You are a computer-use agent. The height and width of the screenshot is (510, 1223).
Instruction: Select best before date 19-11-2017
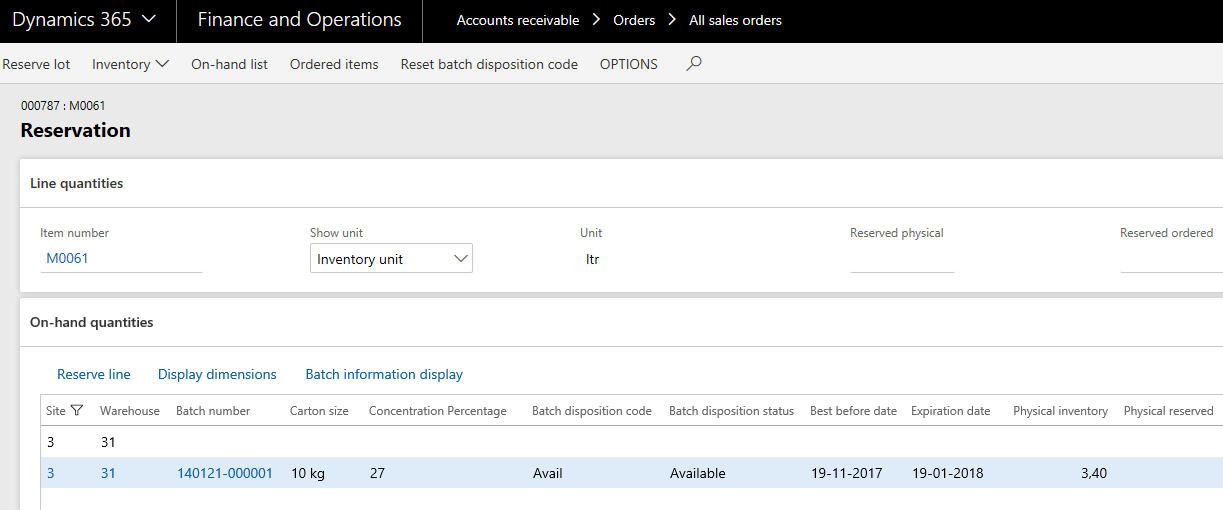pos(847,473)
